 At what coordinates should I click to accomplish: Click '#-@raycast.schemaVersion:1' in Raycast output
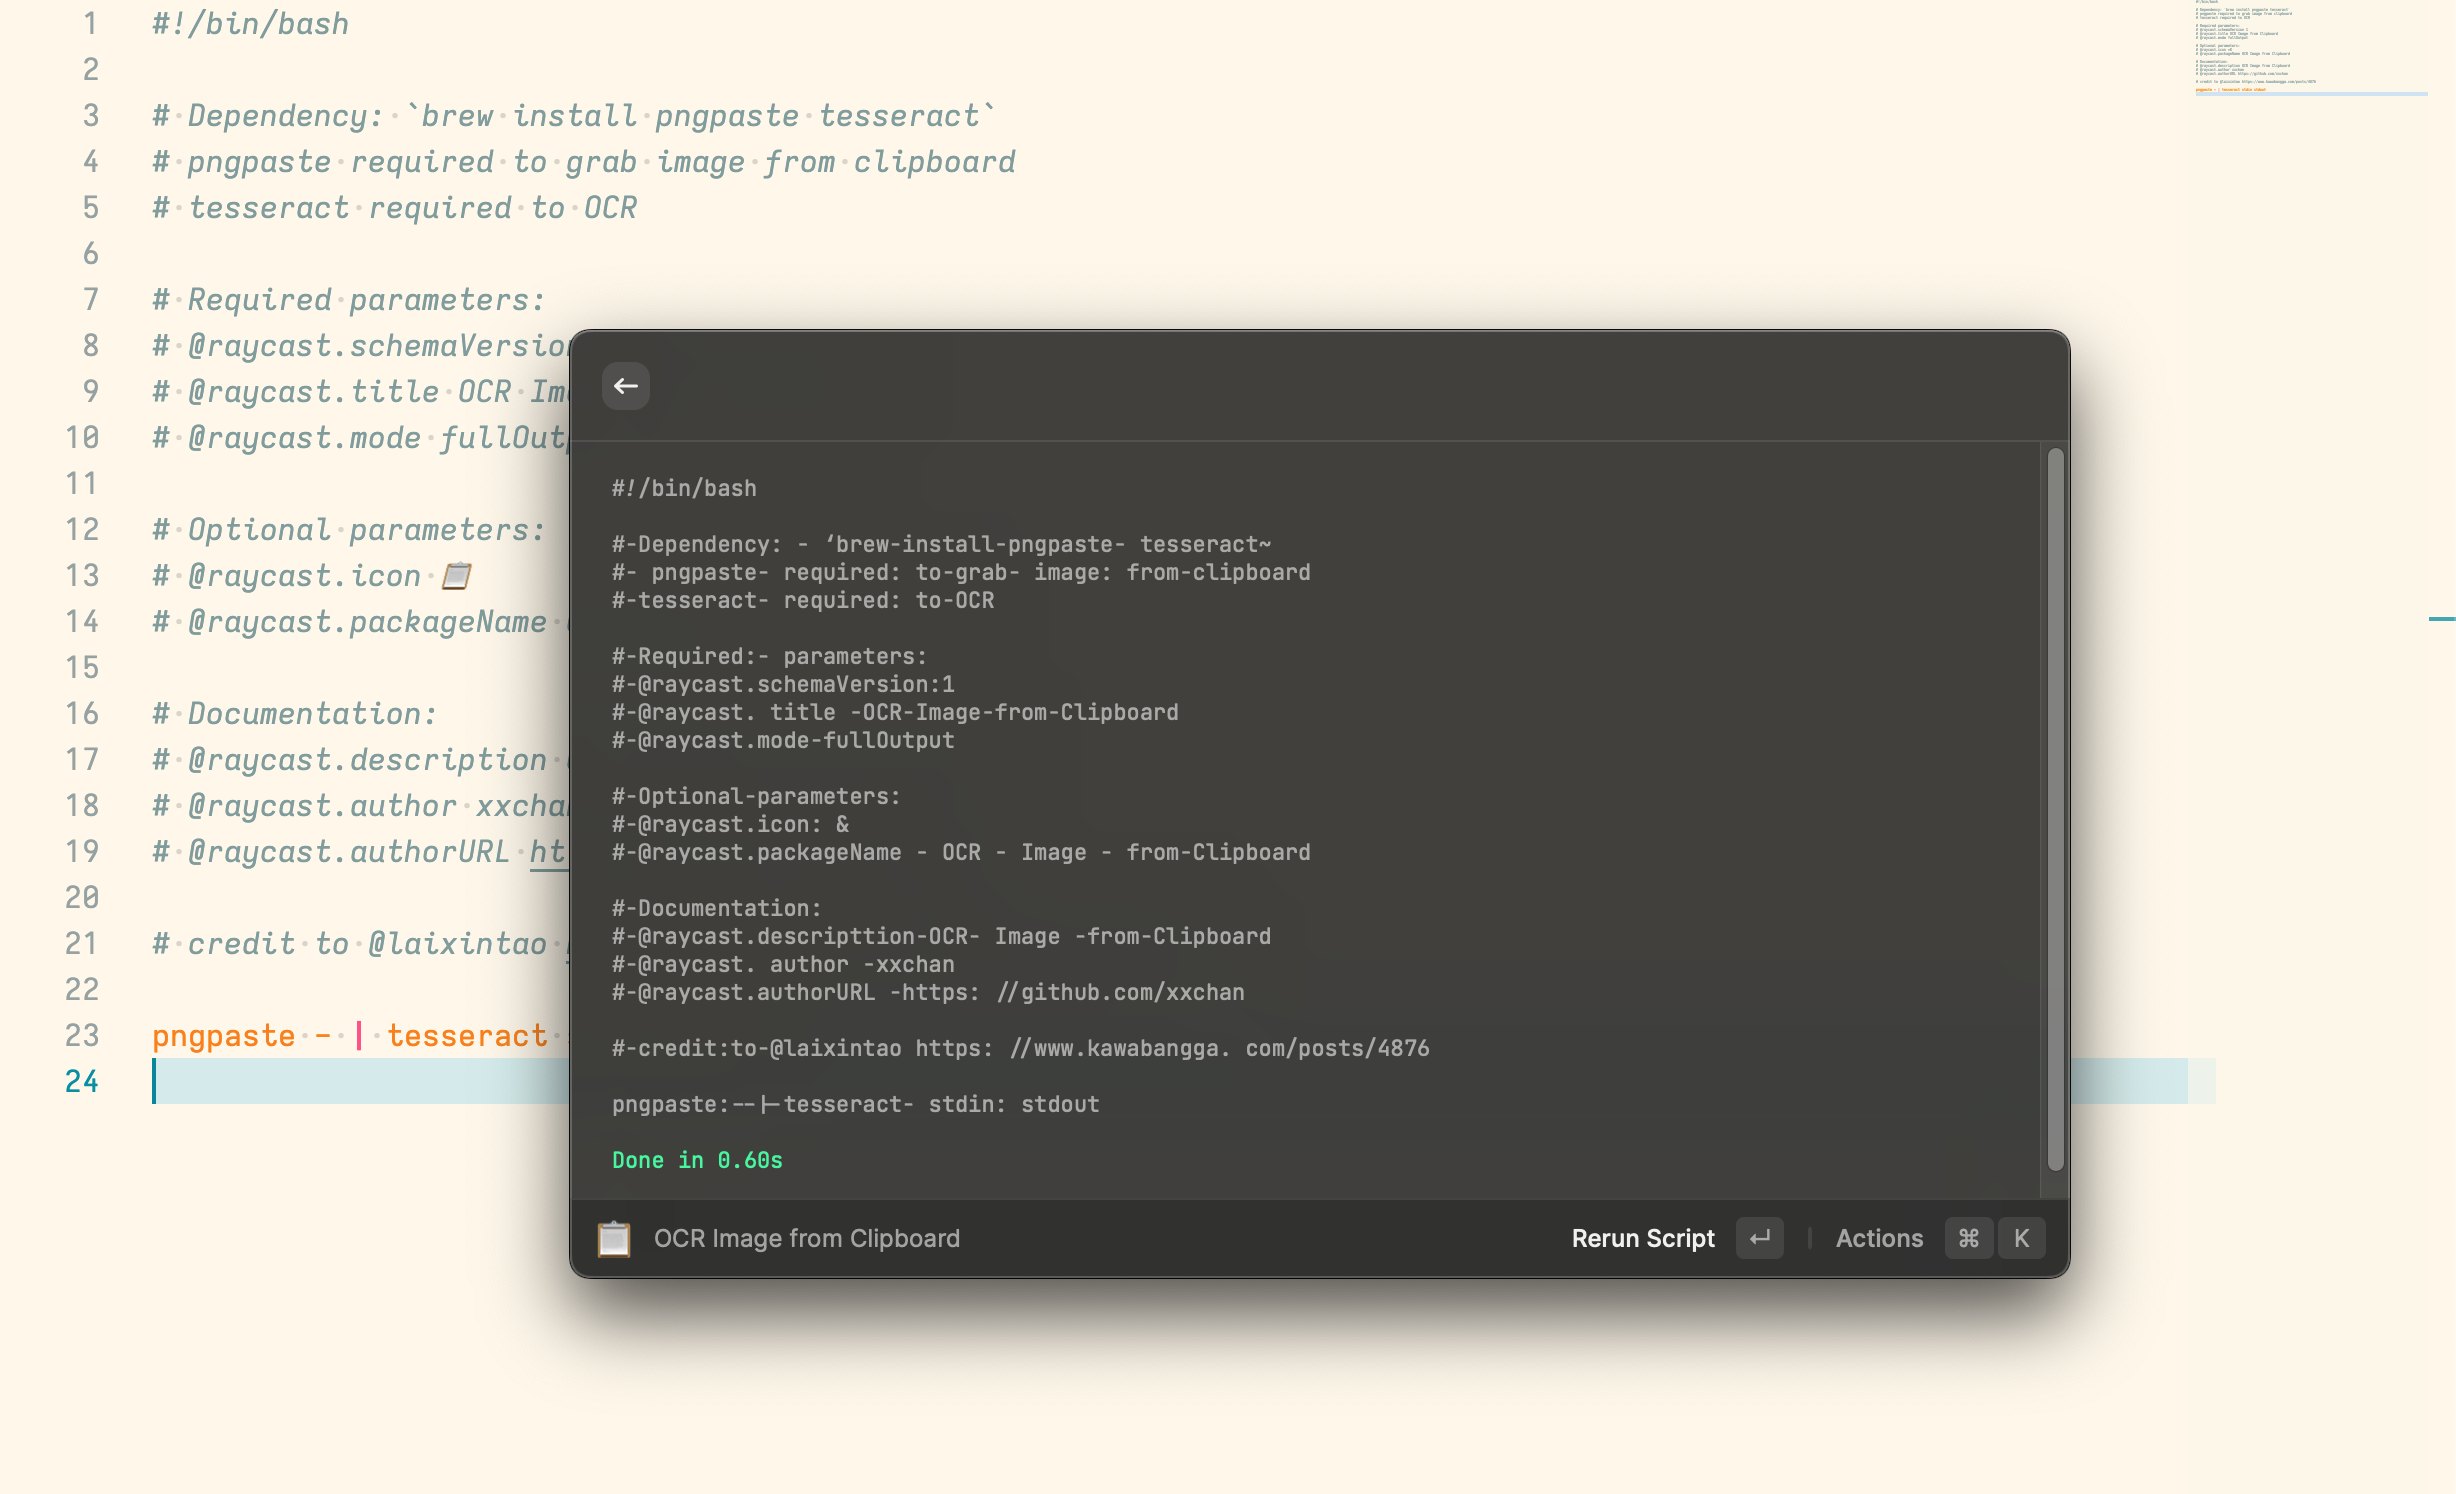coord(783,684)
